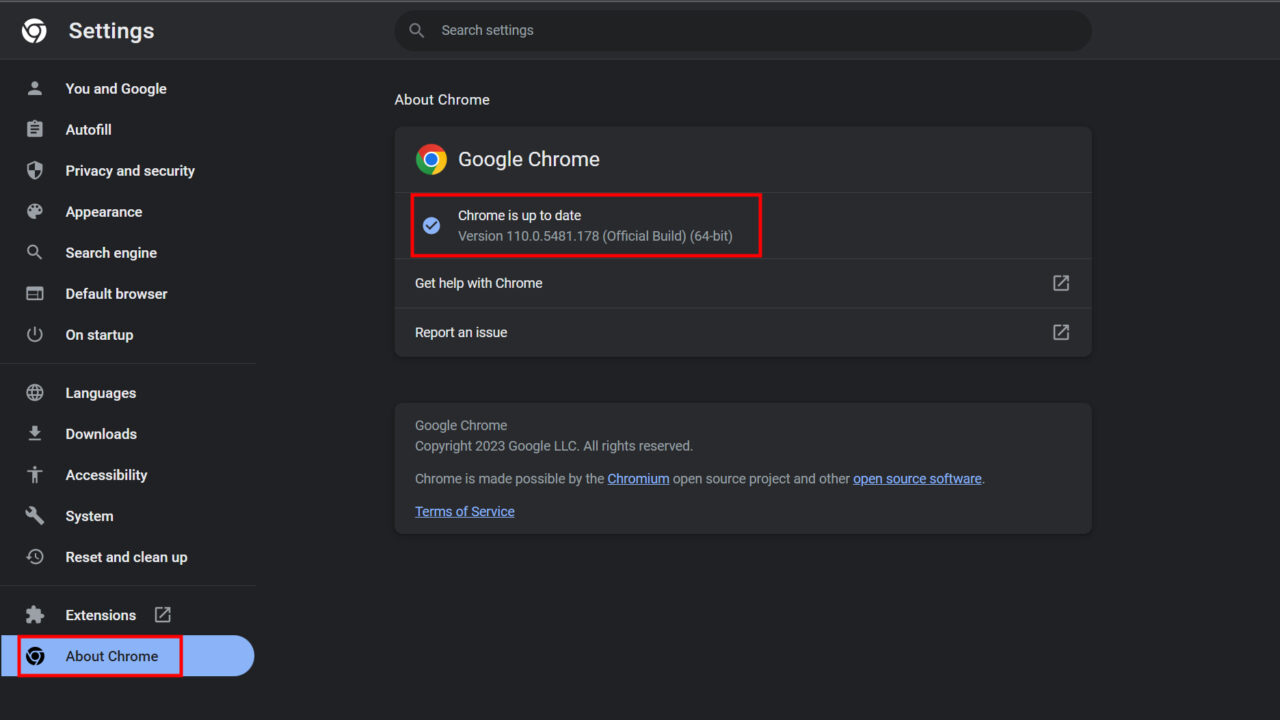Open the Chromium project link
Image resolution: width=1280 pixels, height=720 pixels.
coord(638,478)
